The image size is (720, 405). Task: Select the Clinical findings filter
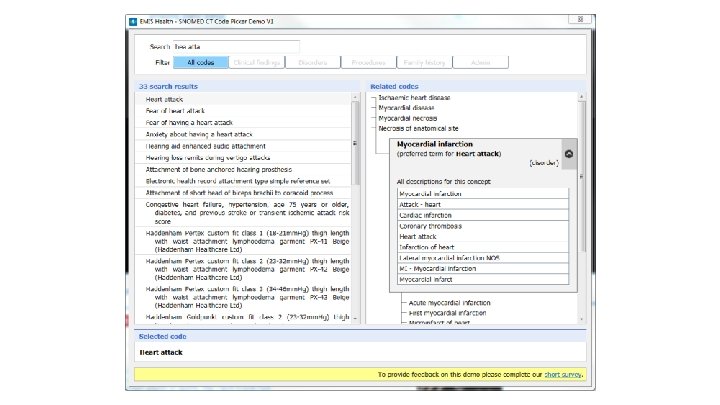[x=257, y=62]
